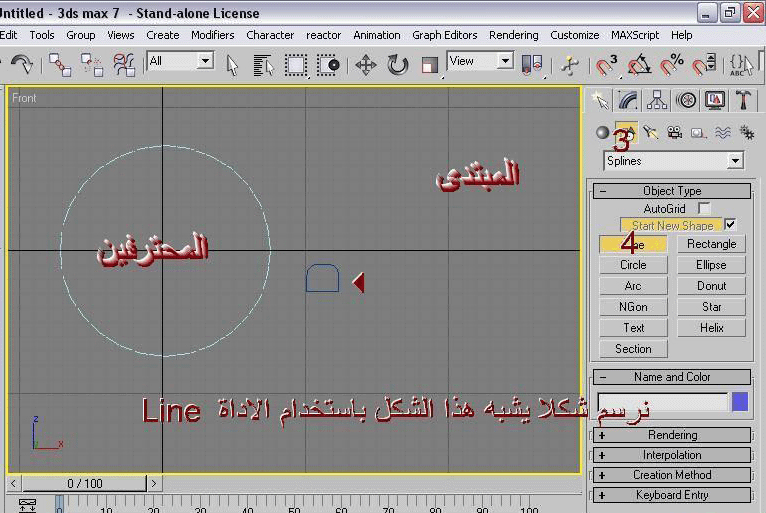The image size is (766, 513).
Task: Open the Utilities hammer panel tab
Action: [x=743, y=101]
